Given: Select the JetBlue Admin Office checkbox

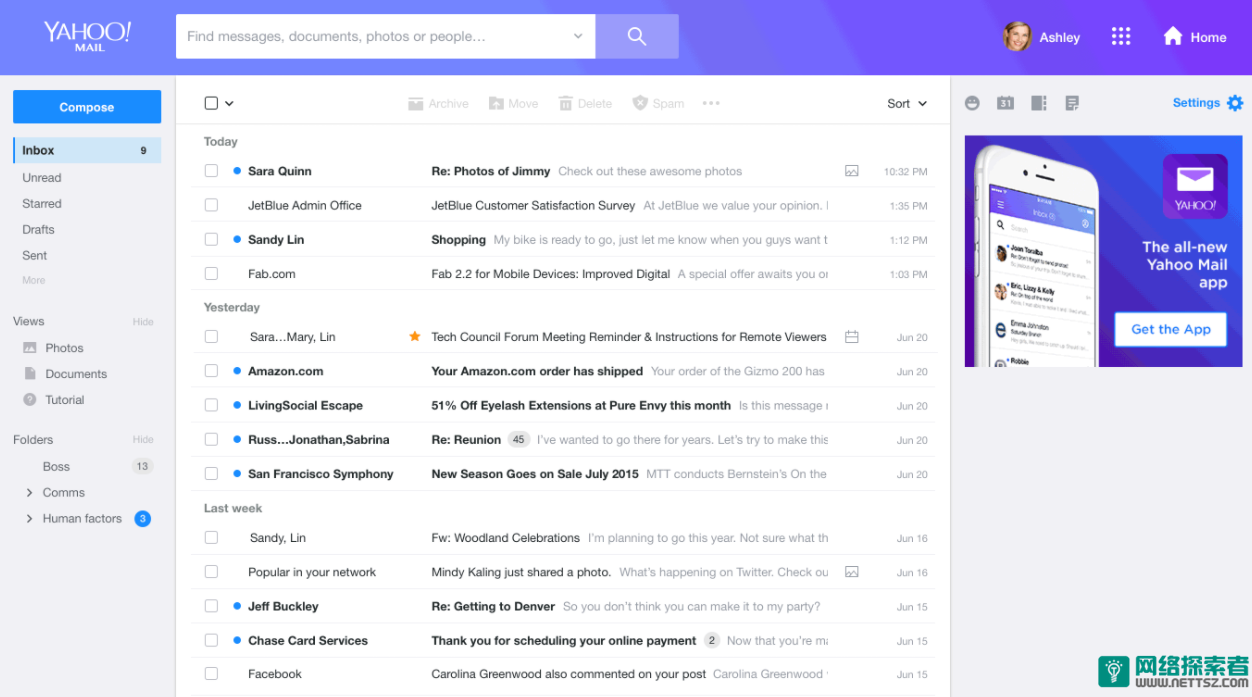Looking at the screenshot, I should click(211, 205).
